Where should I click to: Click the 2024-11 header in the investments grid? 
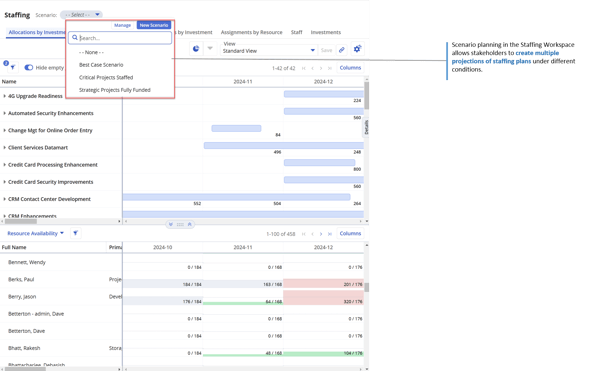[243, 82]
